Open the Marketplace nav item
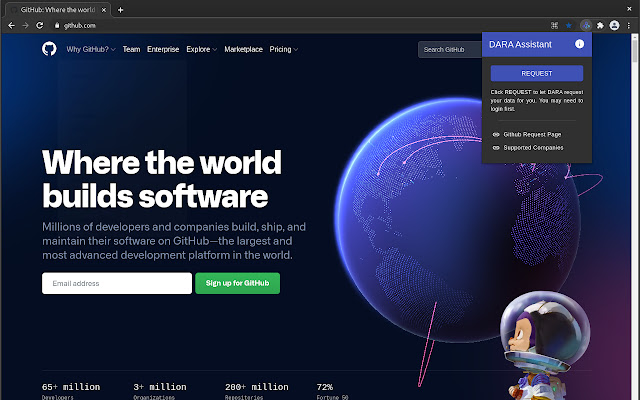640x400 pixels. click(243, 49)
